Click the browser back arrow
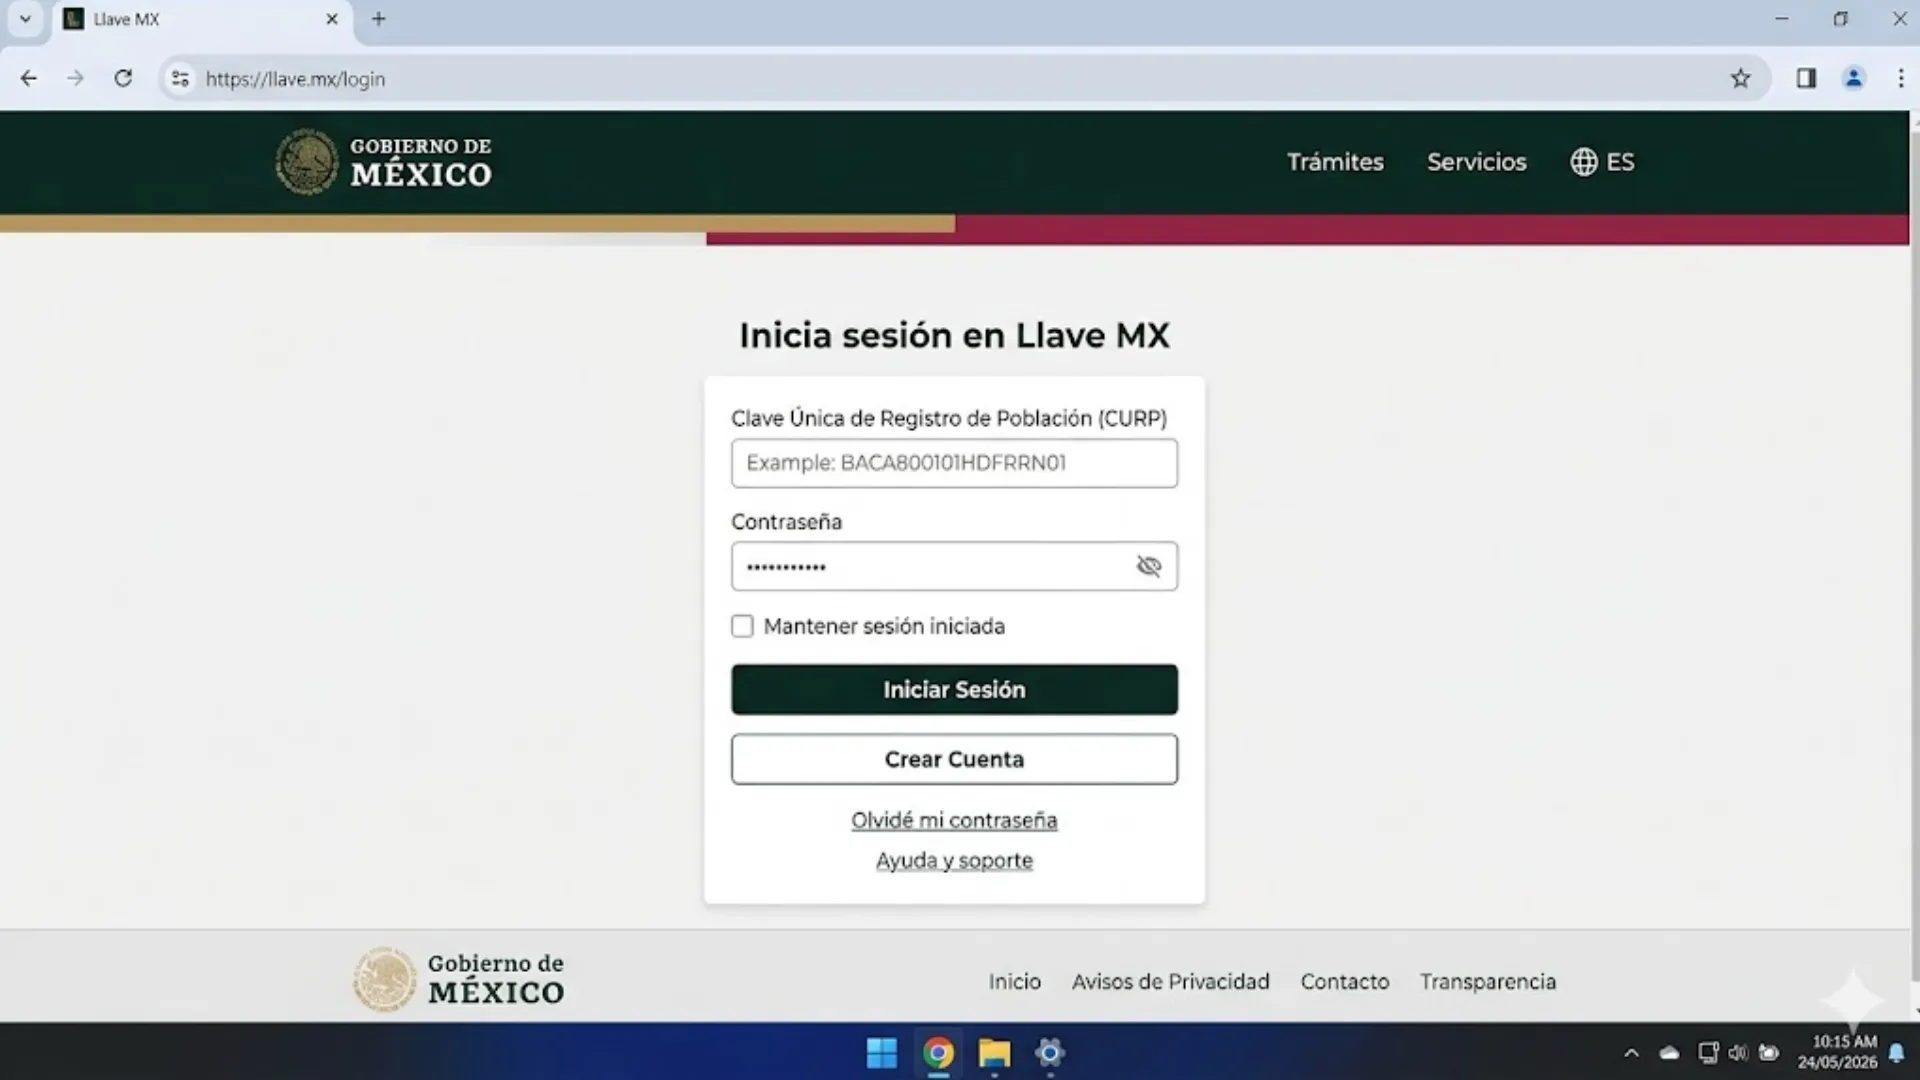 29,78
